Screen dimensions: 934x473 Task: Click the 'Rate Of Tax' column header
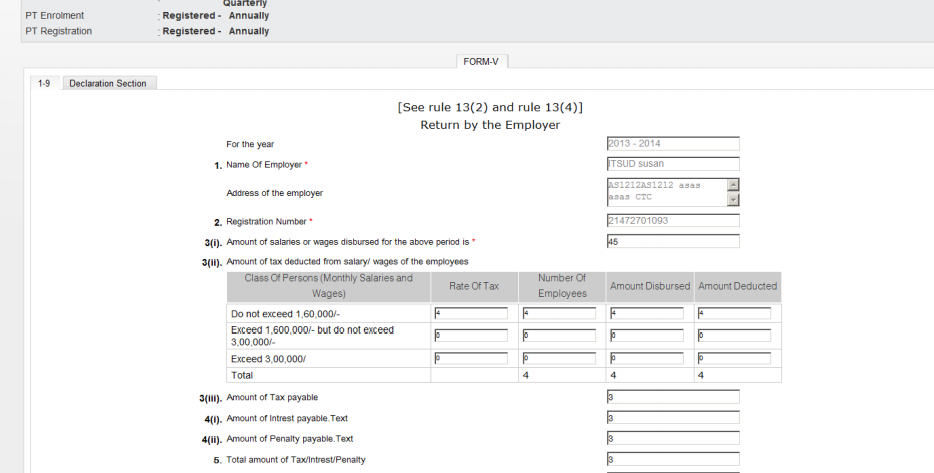[x=474, y=287]
